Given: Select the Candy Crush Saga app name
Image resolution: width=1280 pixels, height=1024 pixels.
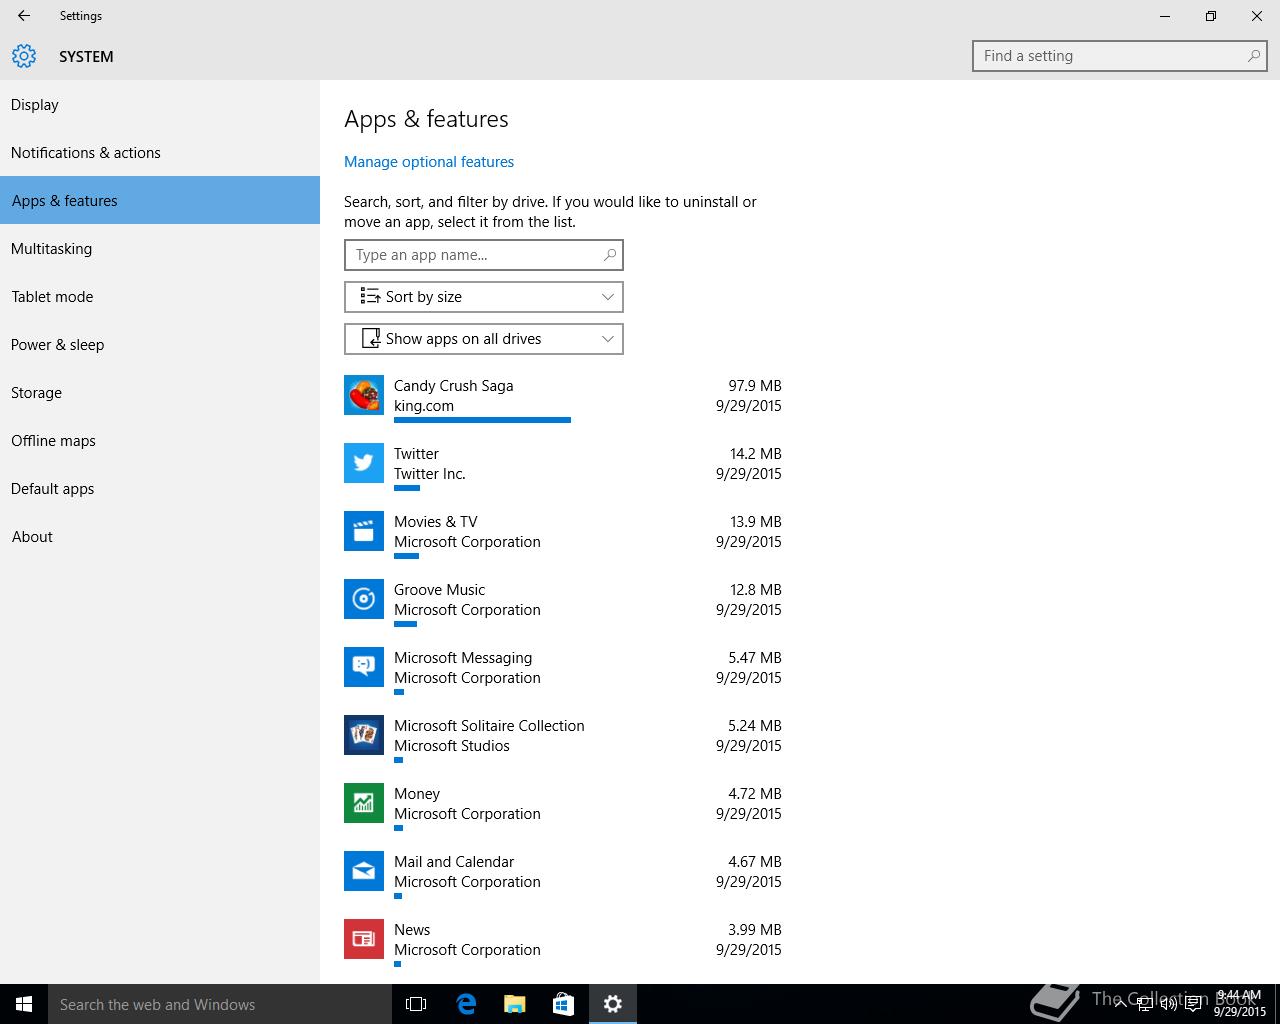Looking at the screenshot, I should [x=453, y=386].
